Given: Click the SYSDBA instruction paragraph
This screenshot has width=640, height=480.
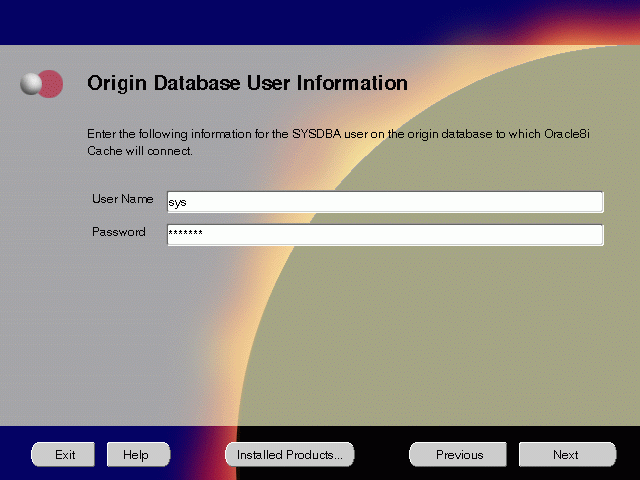Looking at the screenshot, I should pos(338,142).
